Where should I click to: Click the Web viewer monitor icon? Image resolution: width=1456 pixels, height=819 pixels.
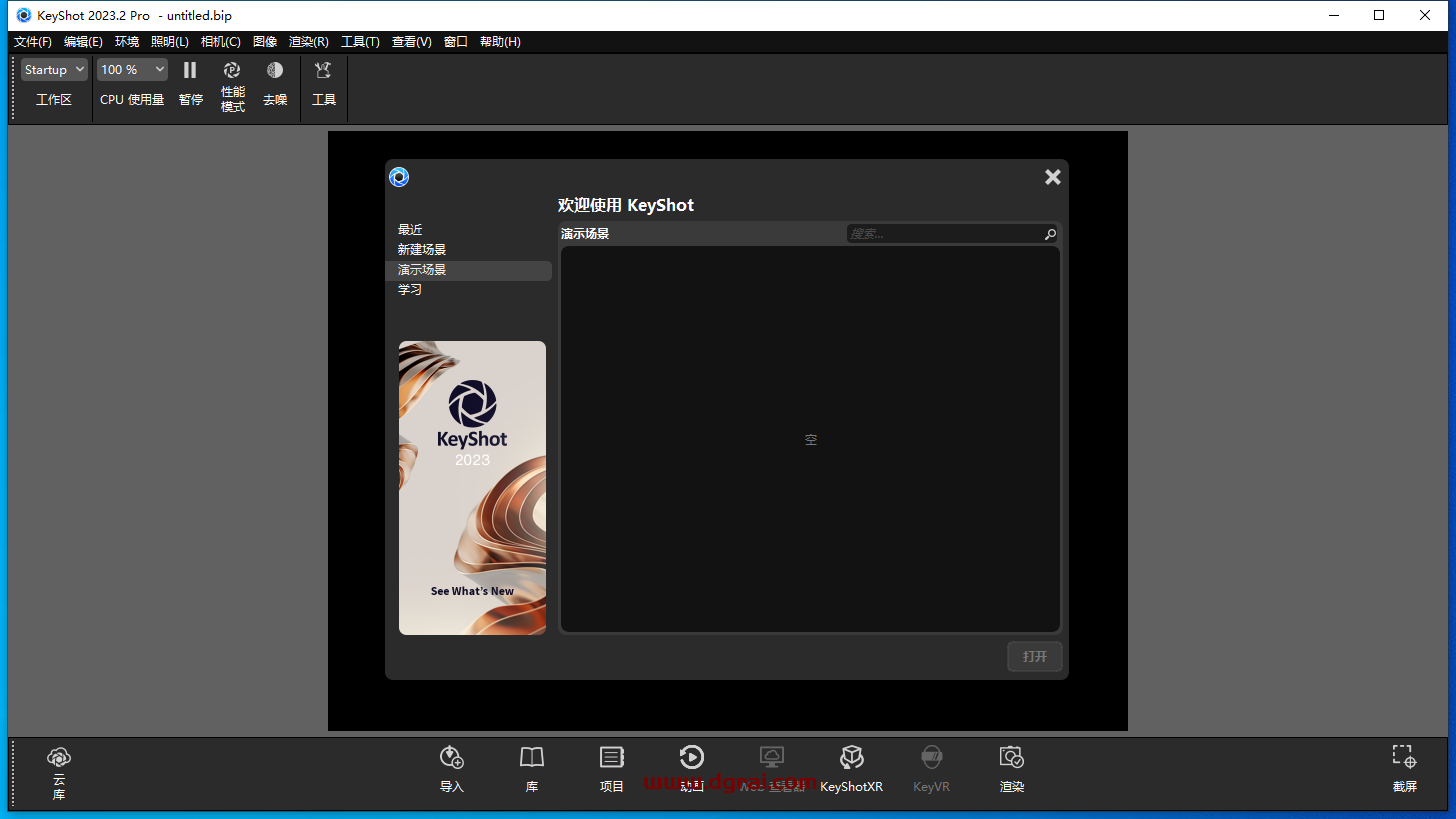[x=771, y=757]
